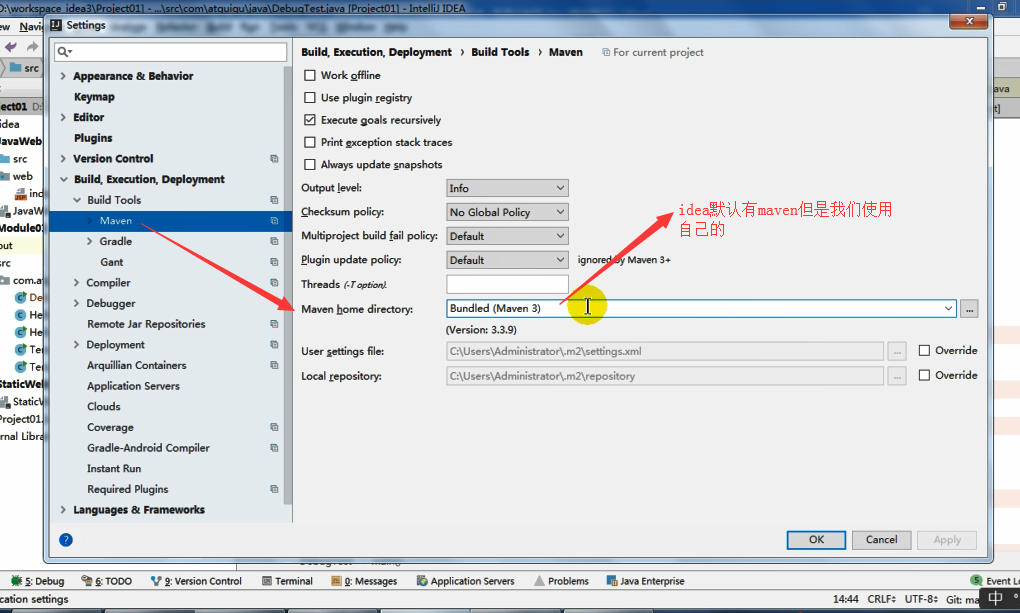Open the Terminal tool window
1020x613 pixels.
[287, 581]
